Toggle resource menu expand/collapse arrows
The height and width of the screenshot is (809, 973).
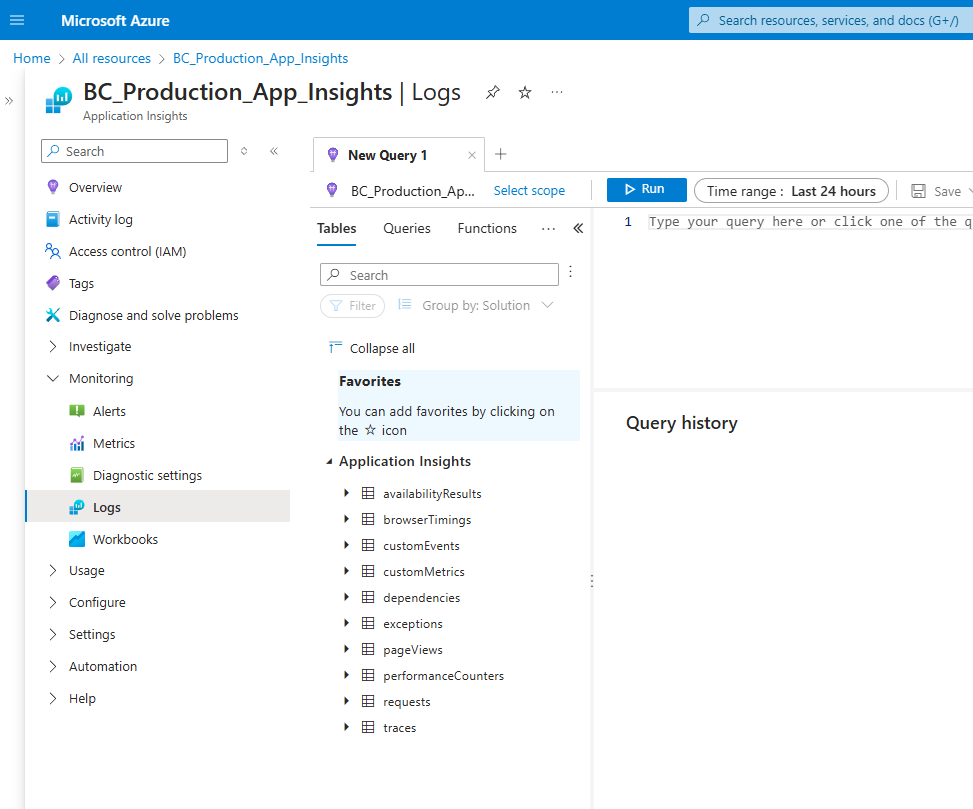[244, 151]
